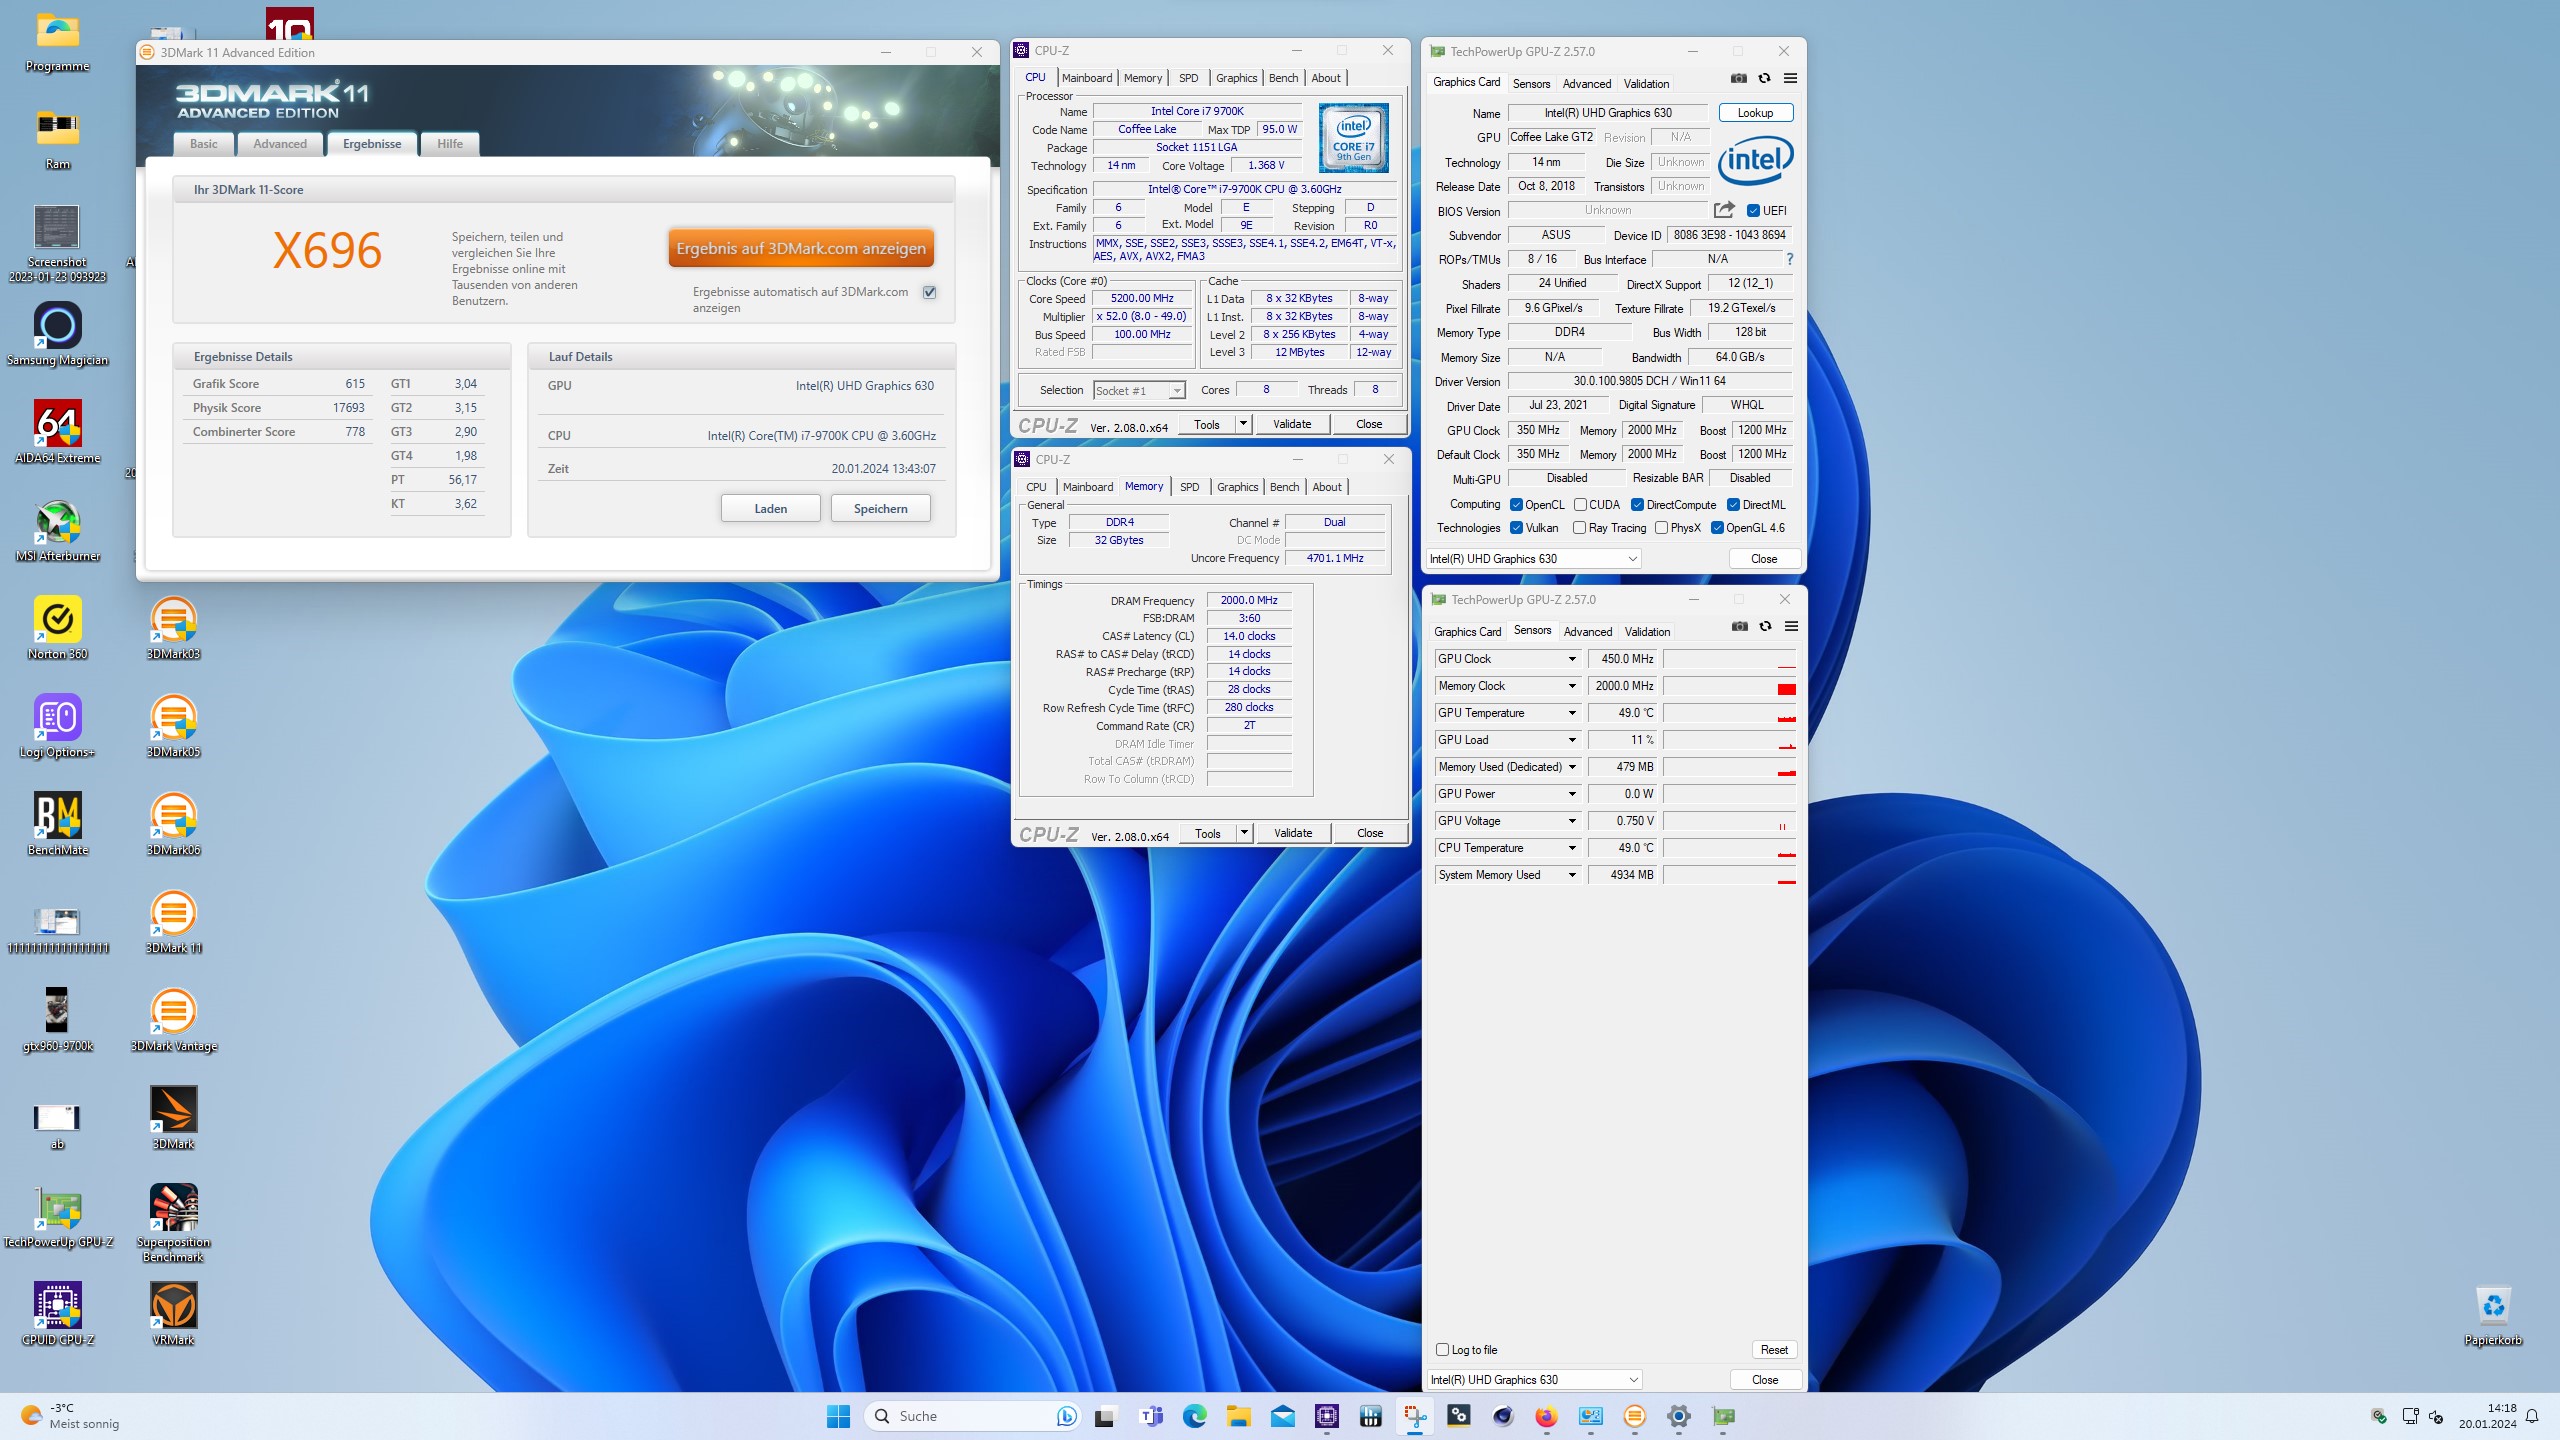Click Bus Interface question mark in GPU-Z
This screenshot has width=2560, height=1440.
[1790, 259]
